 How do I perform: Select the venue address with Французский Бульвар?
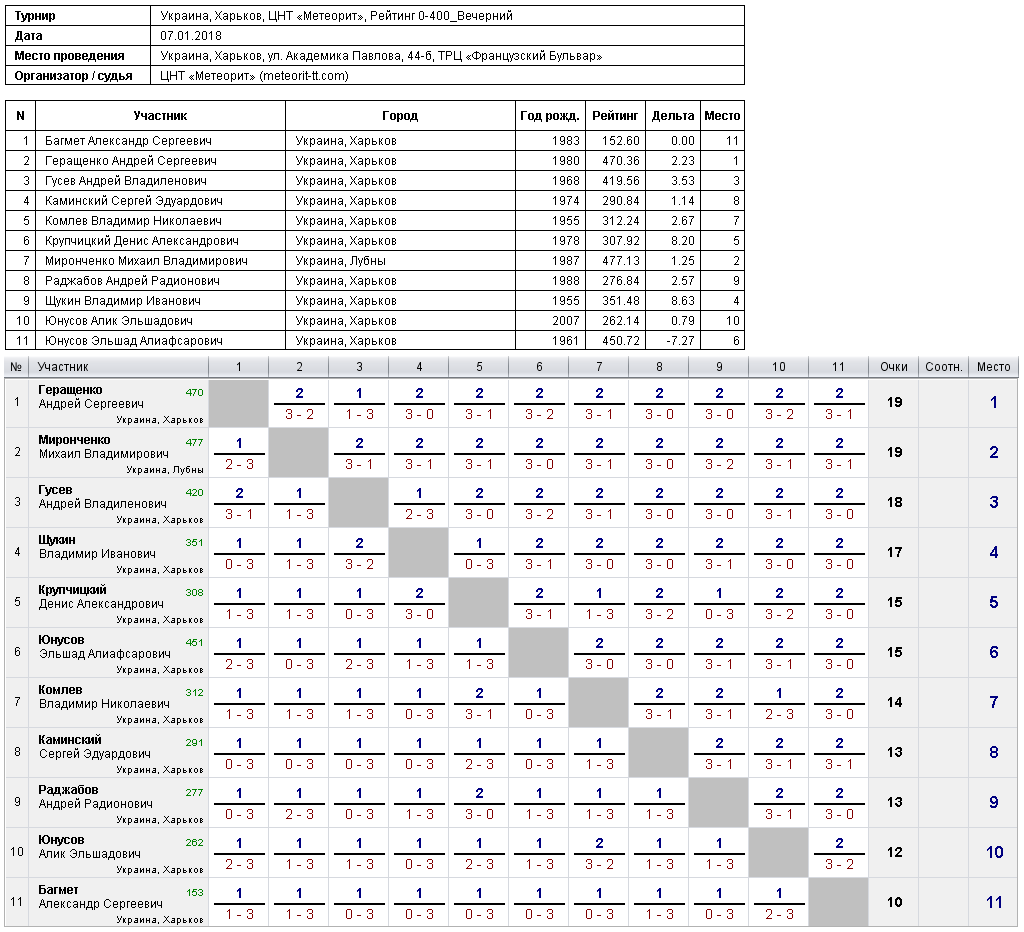tap(381, 56)
